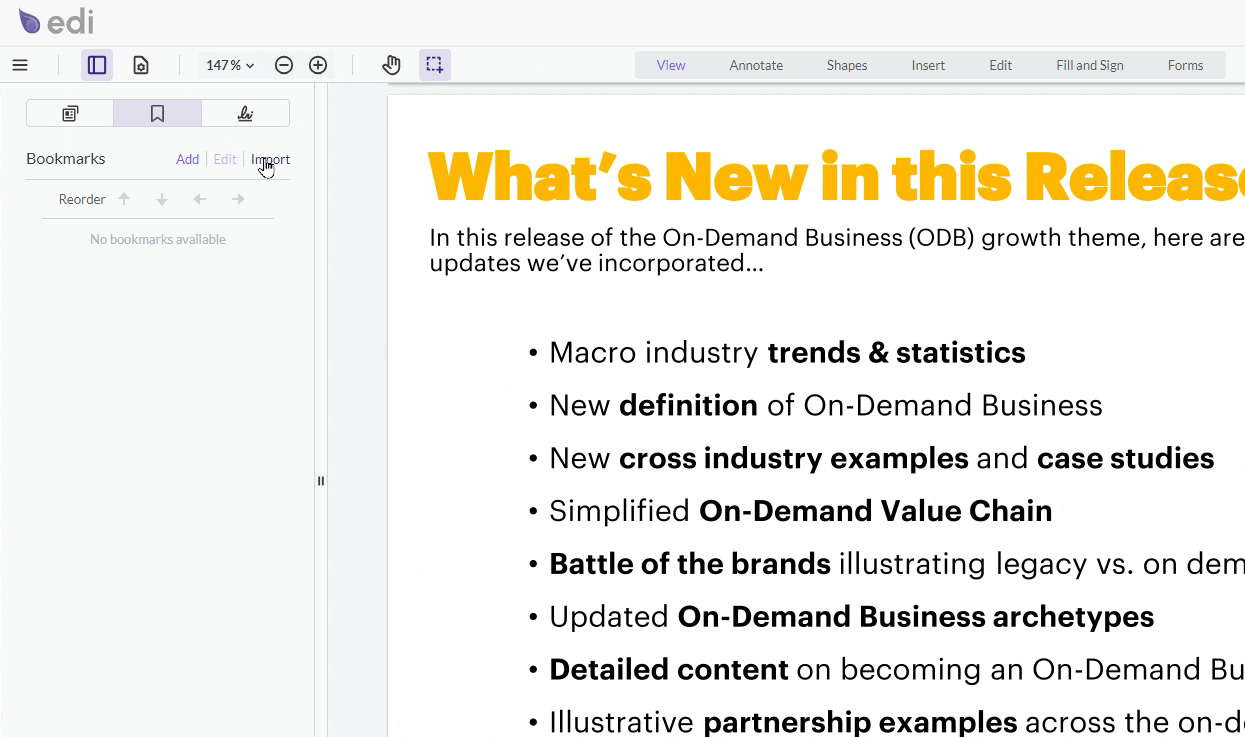Click 'No bookmarks available' text
Image resolution: width=1245 pixels, height=737 pixels.
pos(158,239)
